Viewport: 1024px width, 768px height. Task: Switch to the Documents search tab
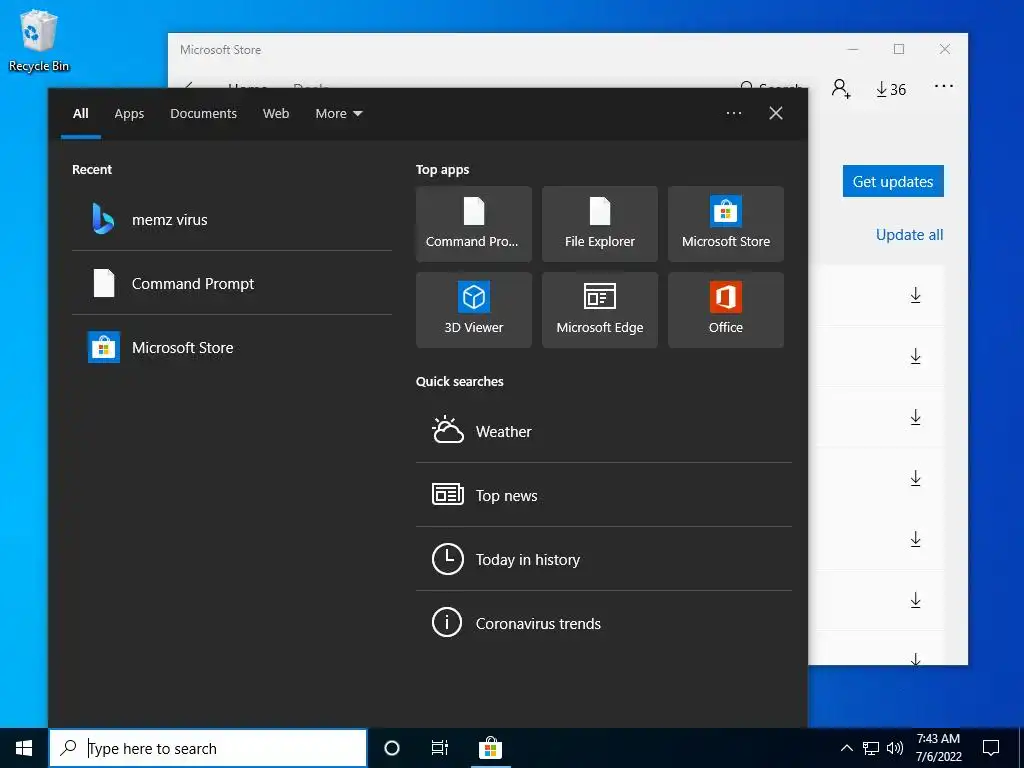click(203, 114)
